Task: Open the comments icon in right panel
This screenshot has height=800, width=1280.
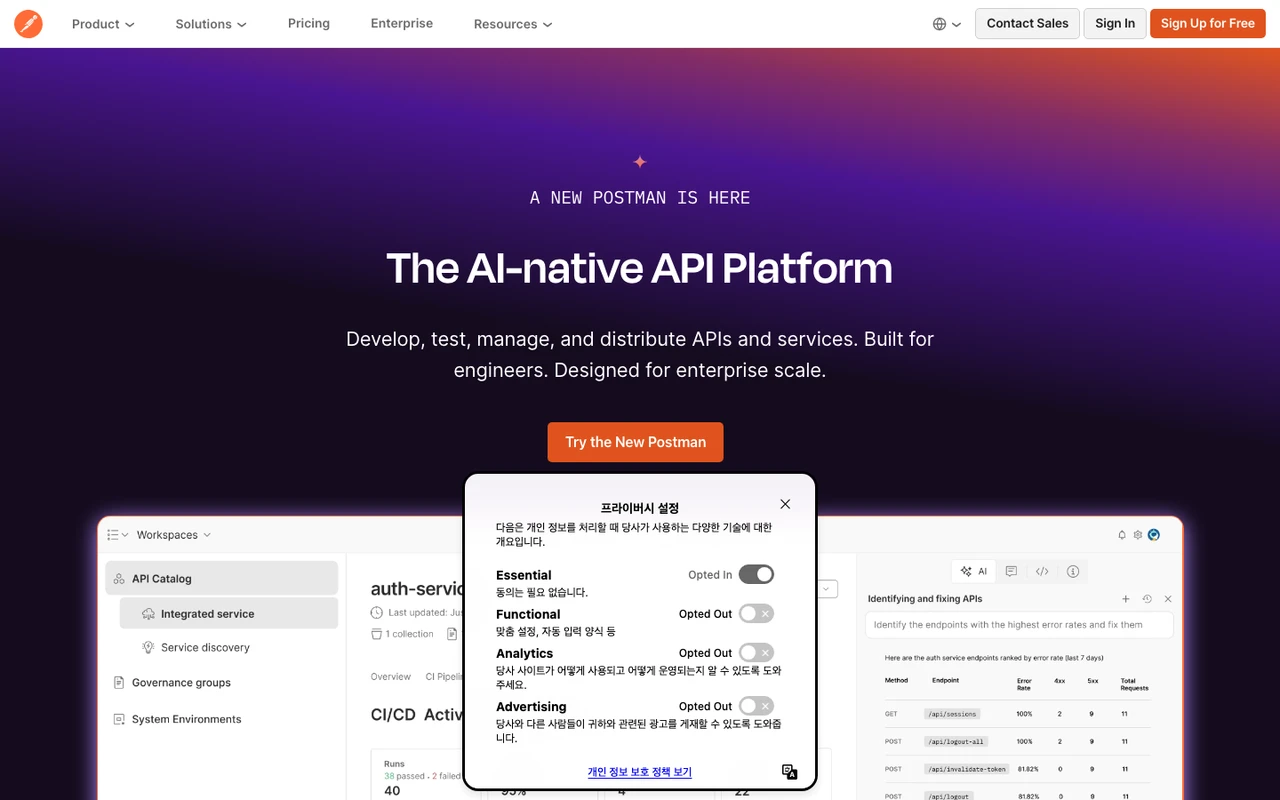Action: (x=1011, y=572)
